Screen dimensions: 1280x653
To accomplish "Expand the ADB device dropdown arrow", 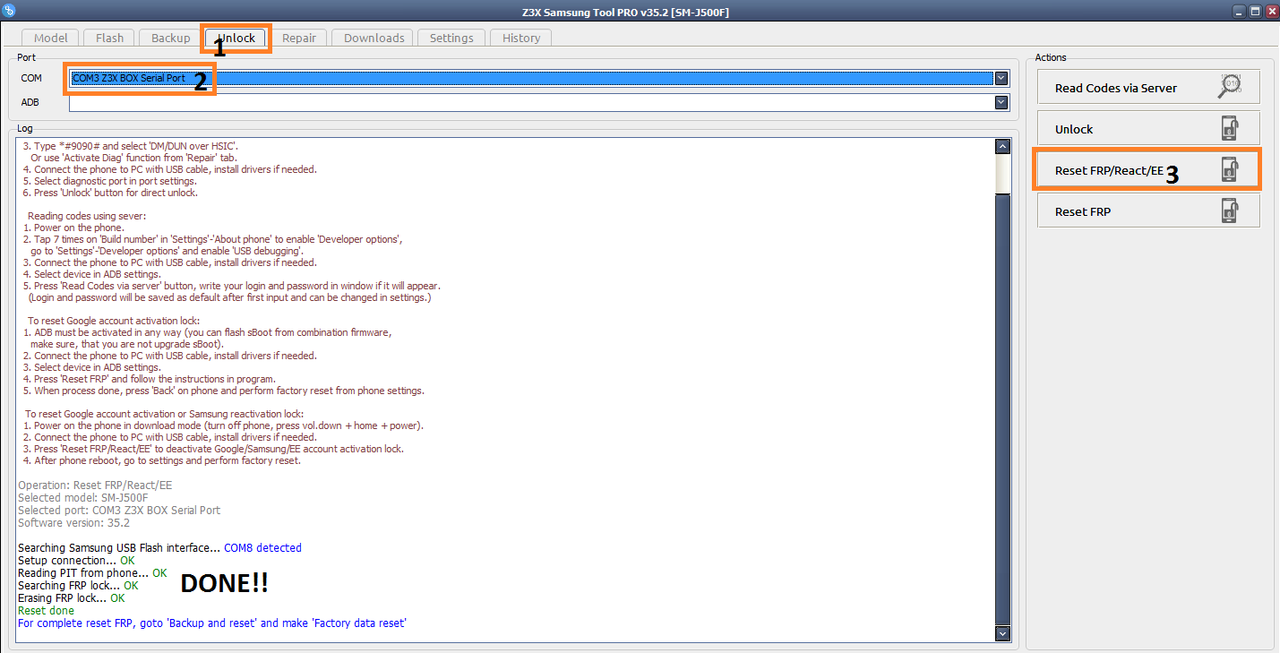I will click(1001, 102).
